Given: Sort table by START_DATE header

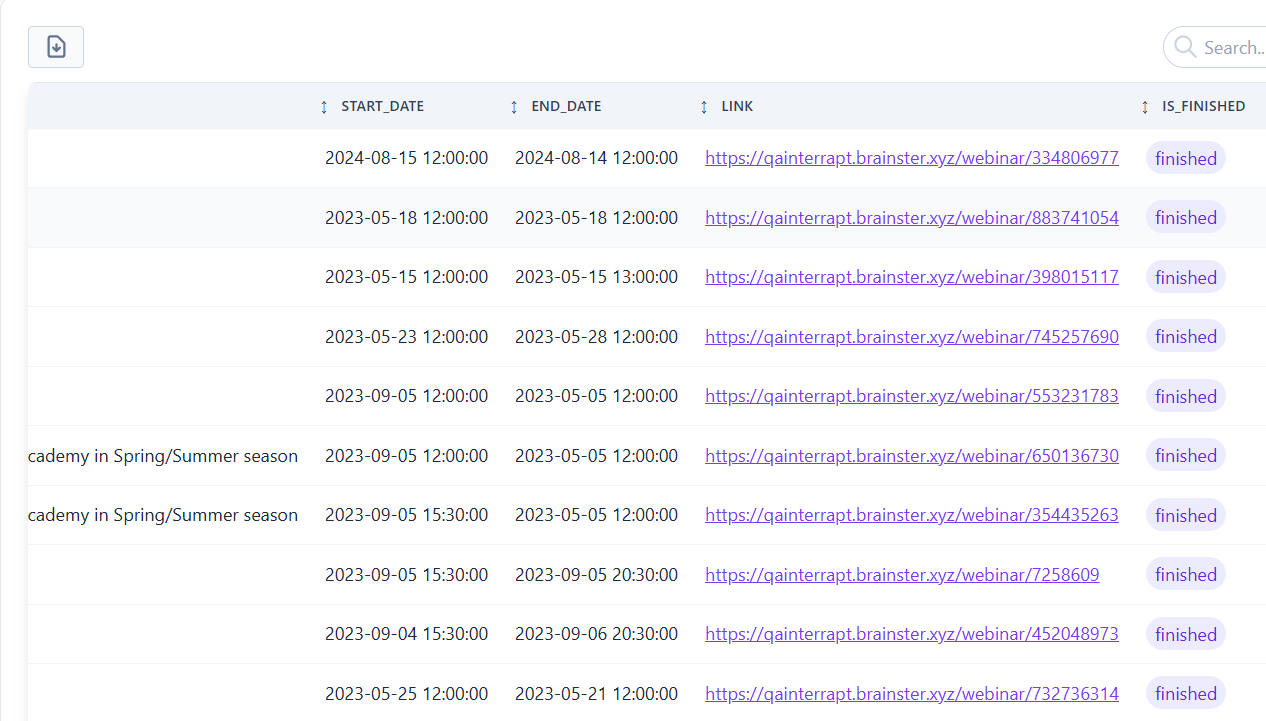Looking at the screenshot, I should point(382,106).
